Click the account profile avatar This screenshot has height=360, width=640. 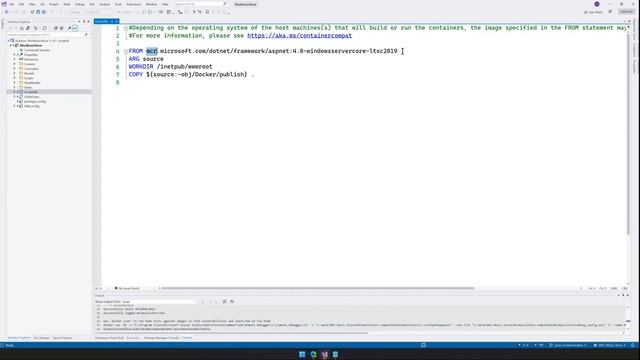[x=597, y=4]
